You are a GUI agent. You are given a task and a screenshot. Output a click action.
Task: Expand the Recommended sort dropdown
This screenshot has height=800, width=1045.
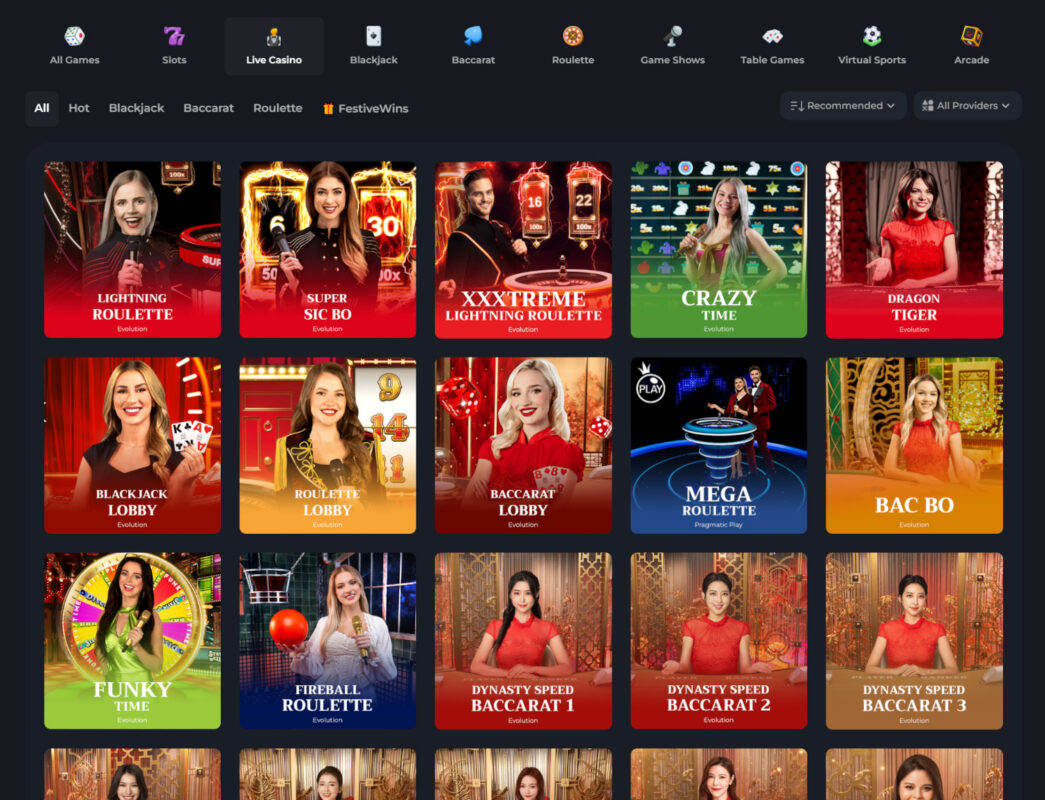(842, 106)
